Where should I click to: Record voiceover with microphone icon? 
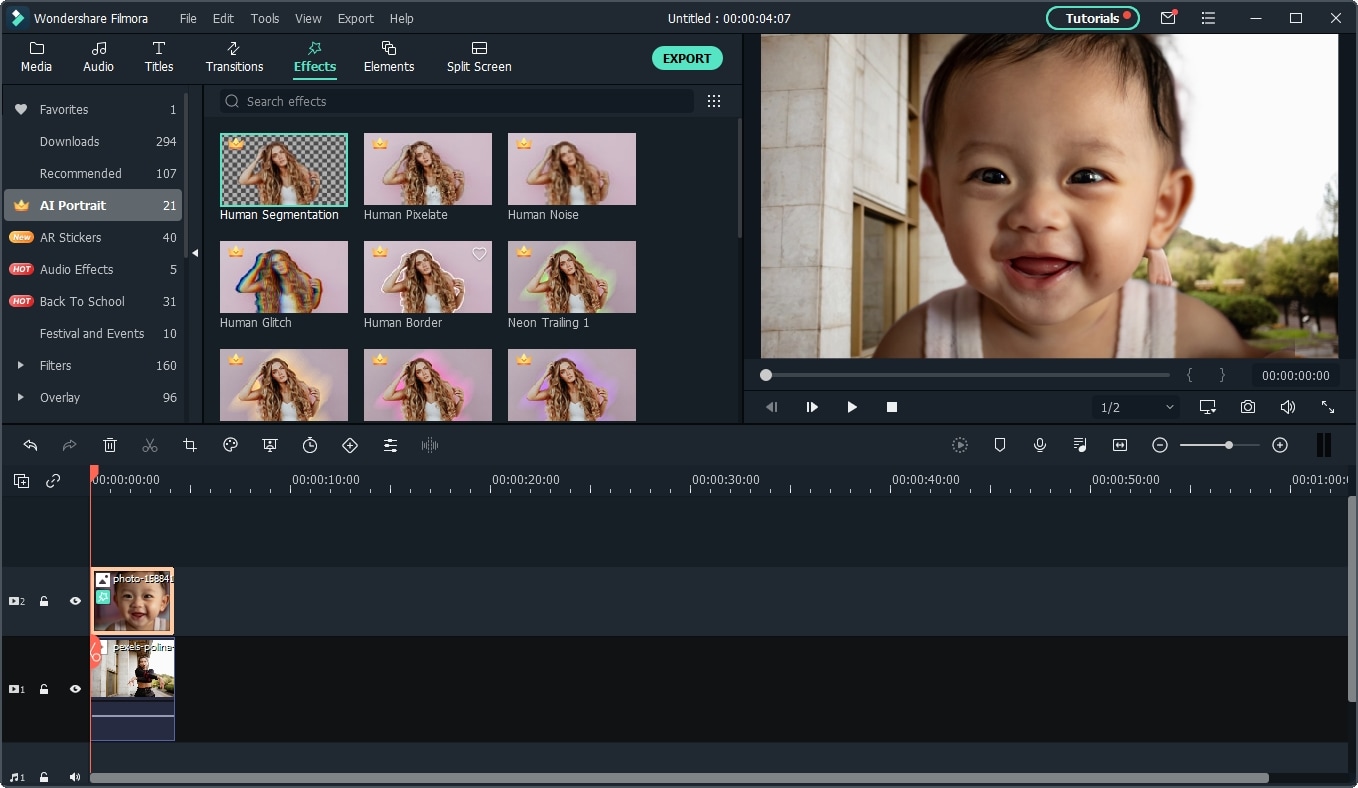tap(1040, 445)
